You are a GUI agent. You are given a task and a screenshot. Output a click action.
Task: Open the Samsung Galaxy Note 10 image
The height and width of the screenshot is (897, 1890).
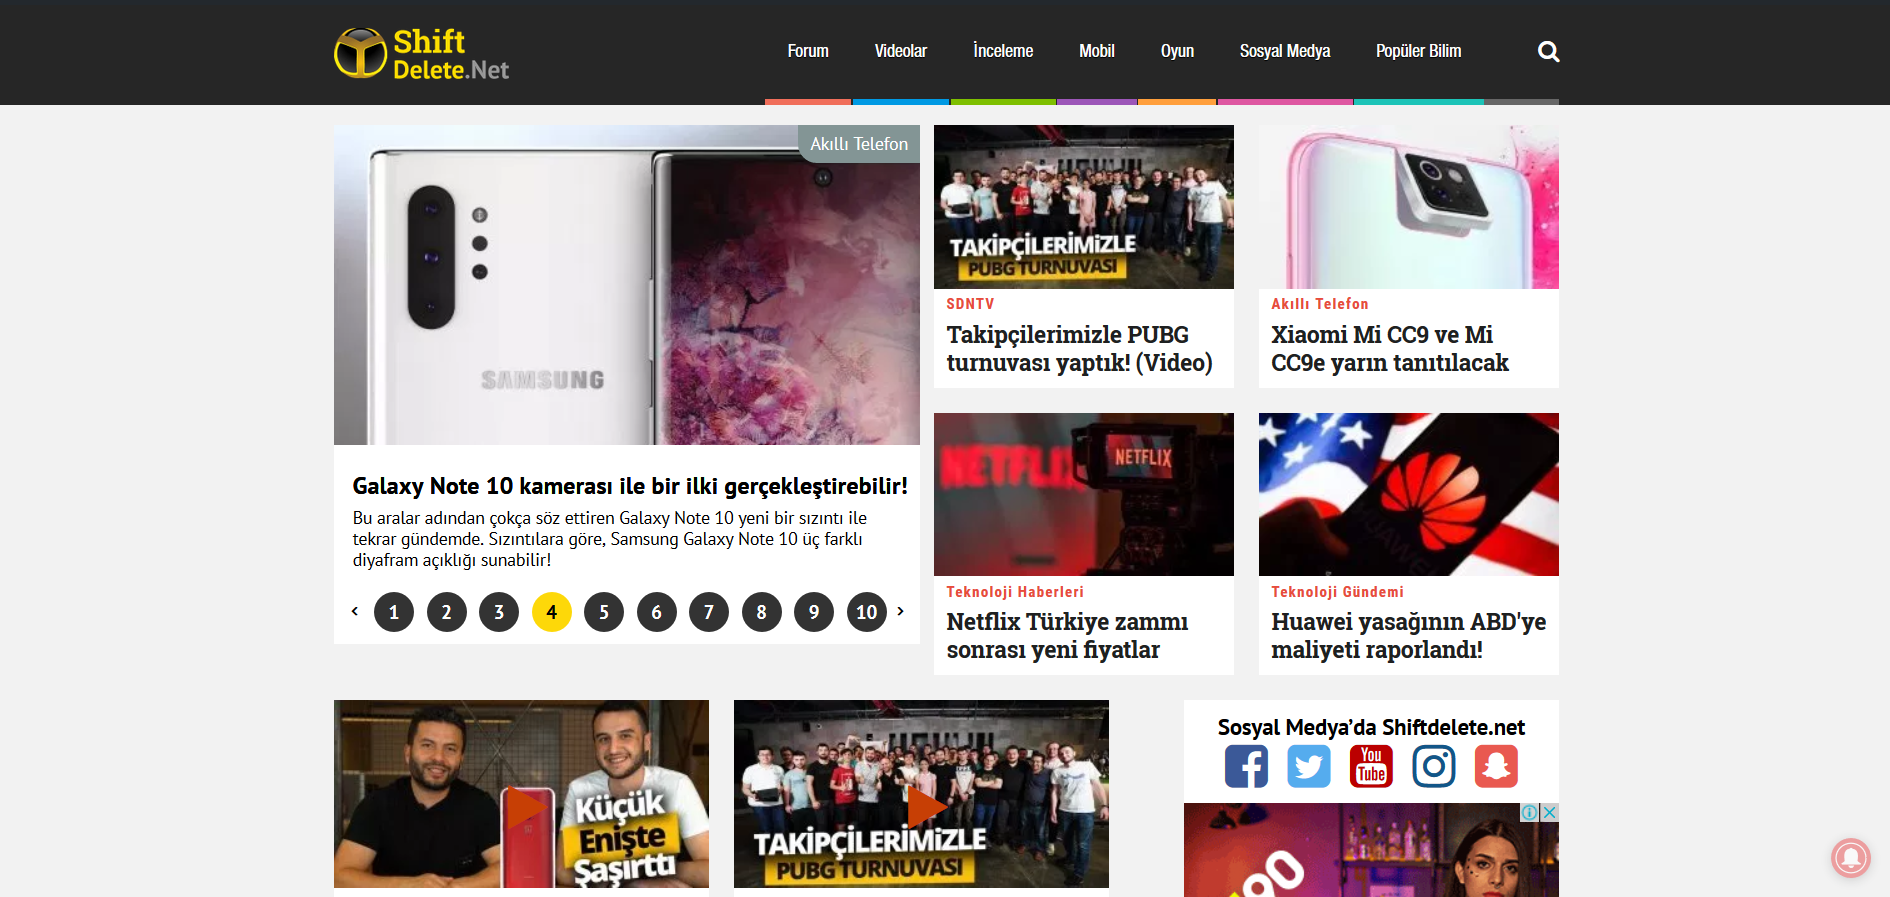627,285
